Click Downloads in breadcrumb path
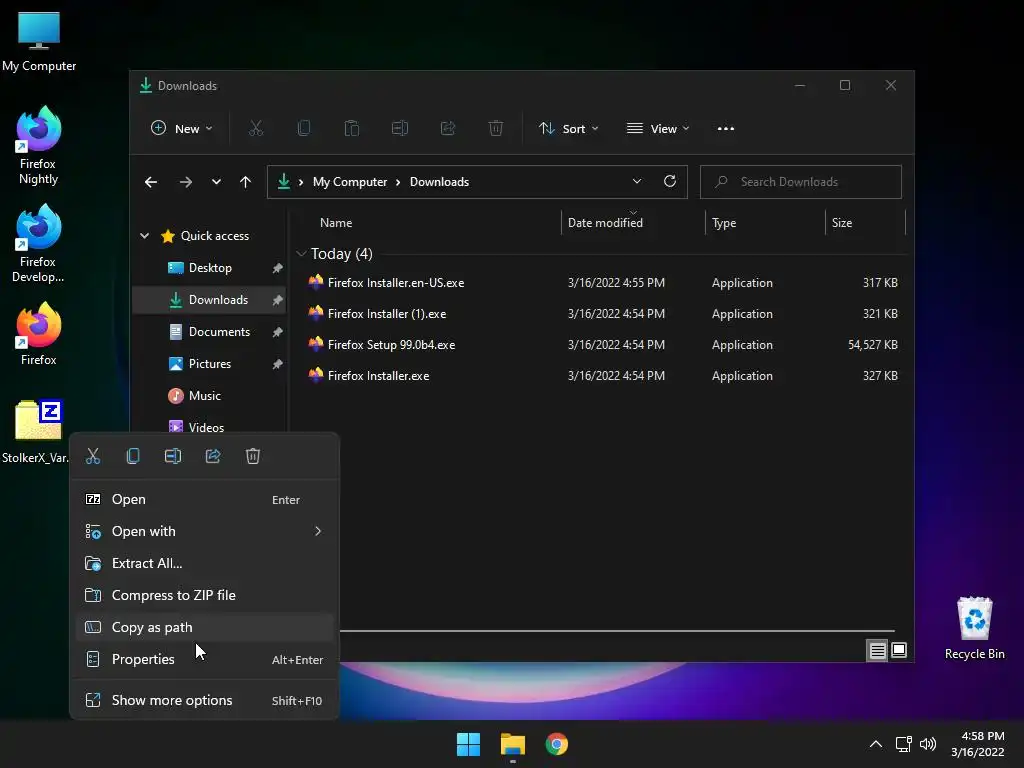 439,182
